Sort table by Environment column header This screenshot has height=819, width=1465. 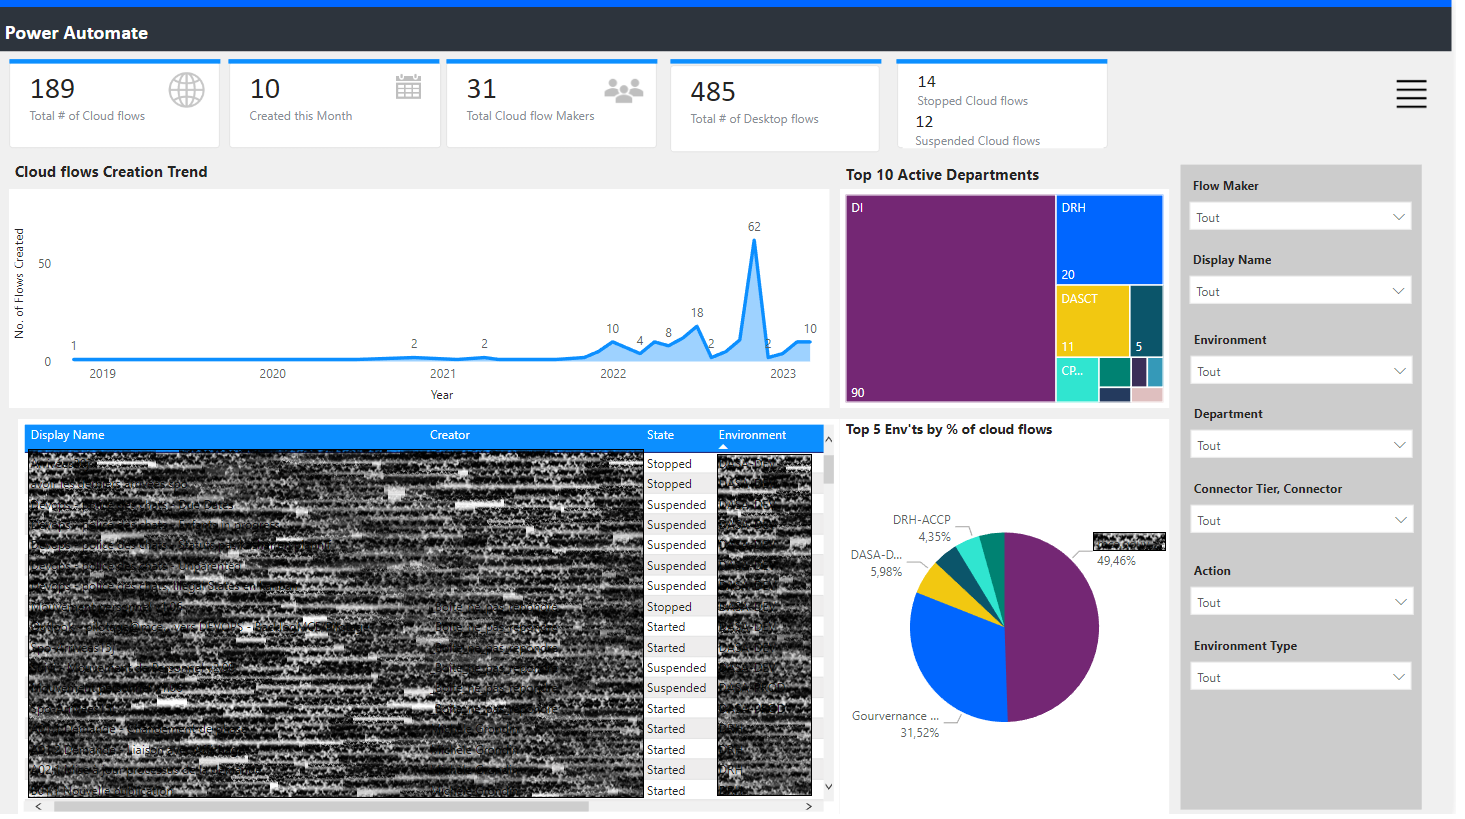coord(752,435)
